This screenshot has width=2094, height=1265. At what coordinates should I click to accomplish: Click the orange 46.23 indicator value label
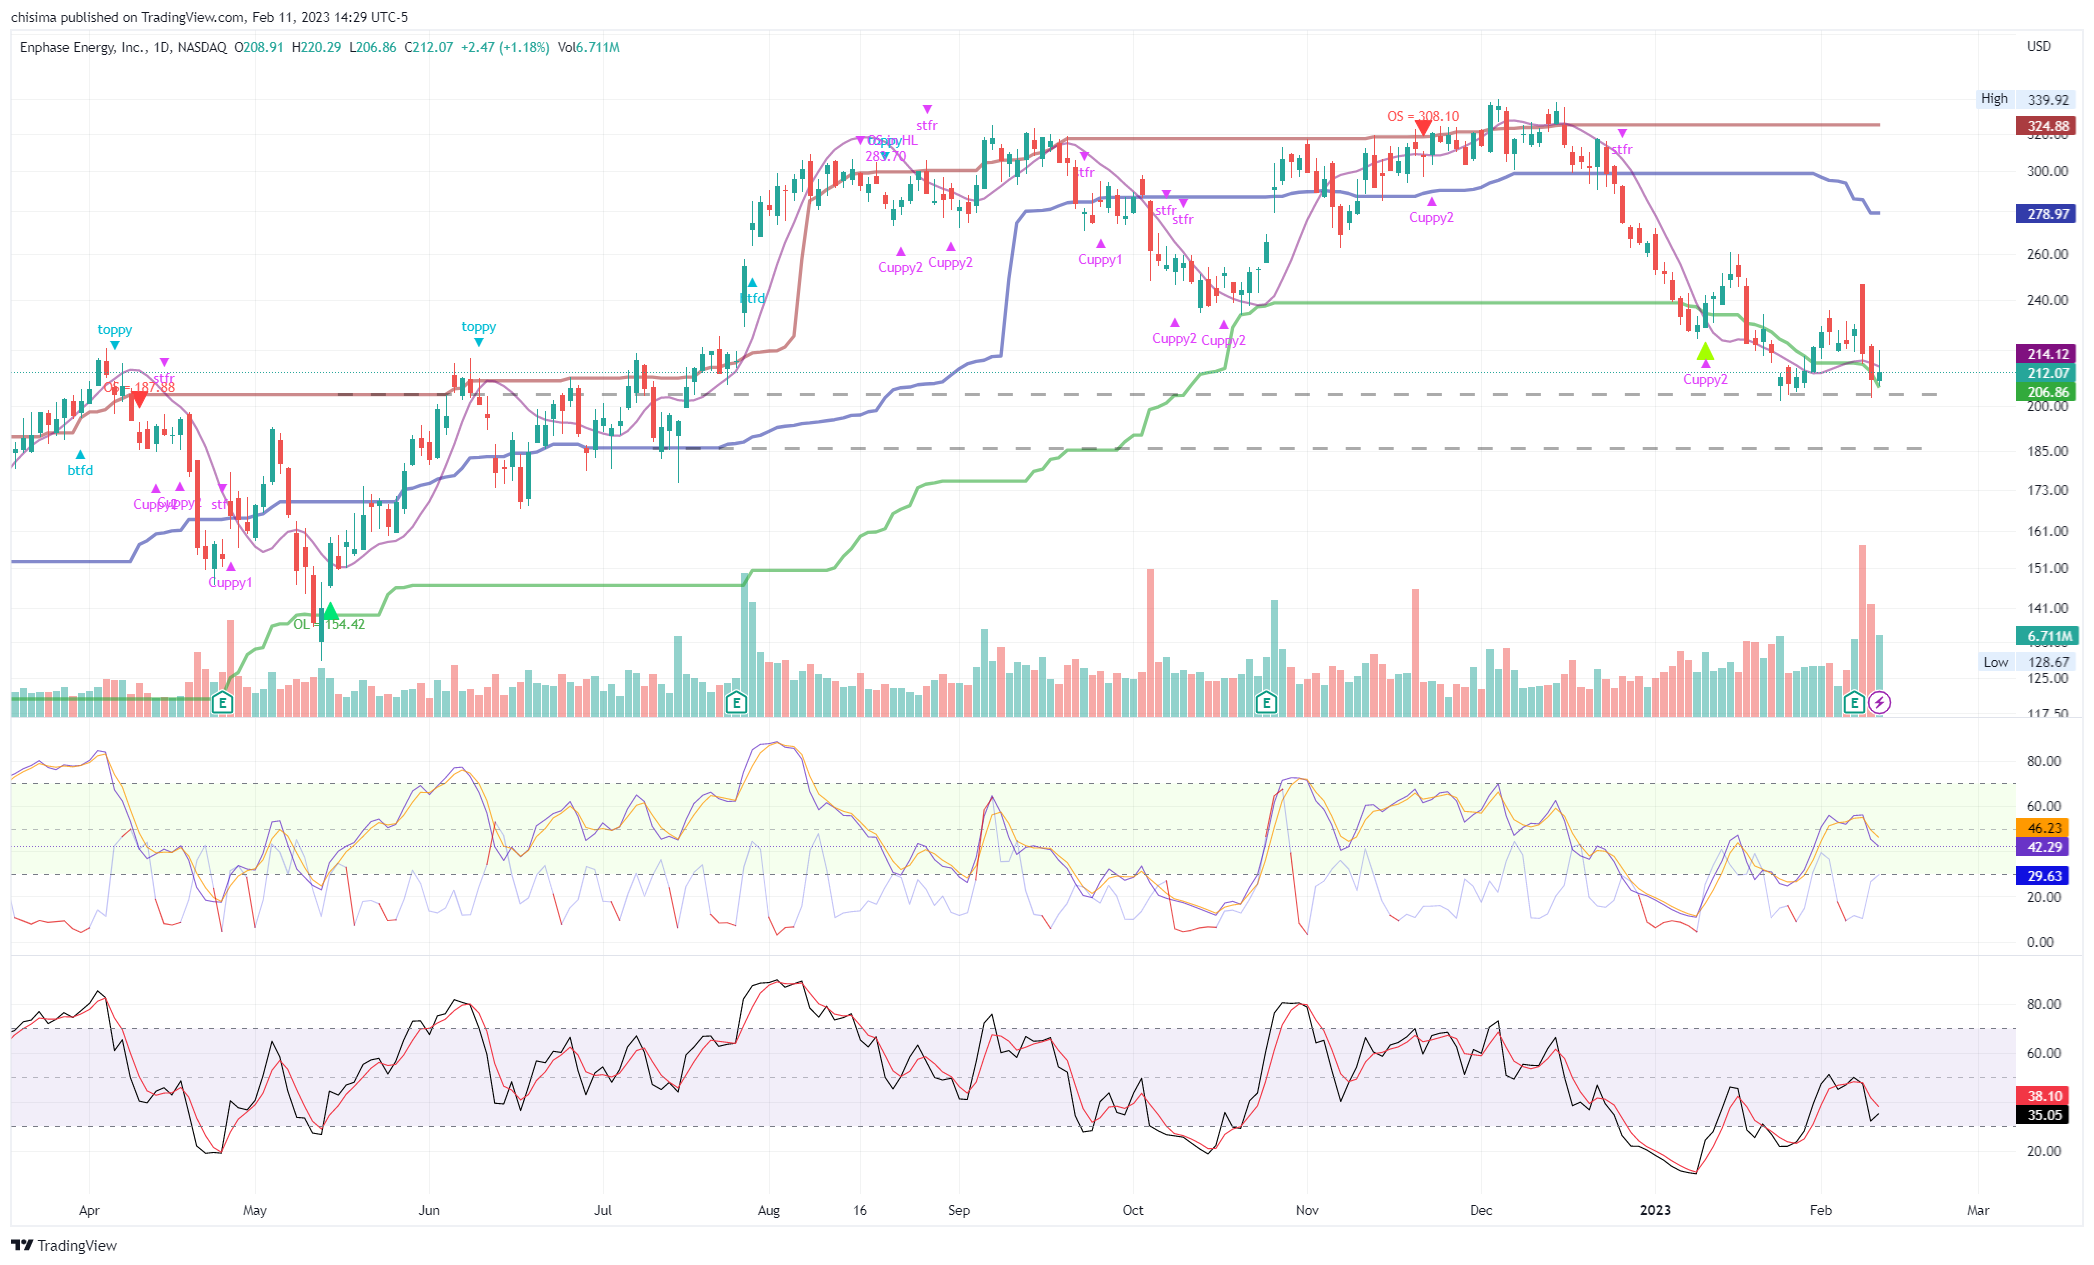pyautogui.click(x=2044, y=828)
